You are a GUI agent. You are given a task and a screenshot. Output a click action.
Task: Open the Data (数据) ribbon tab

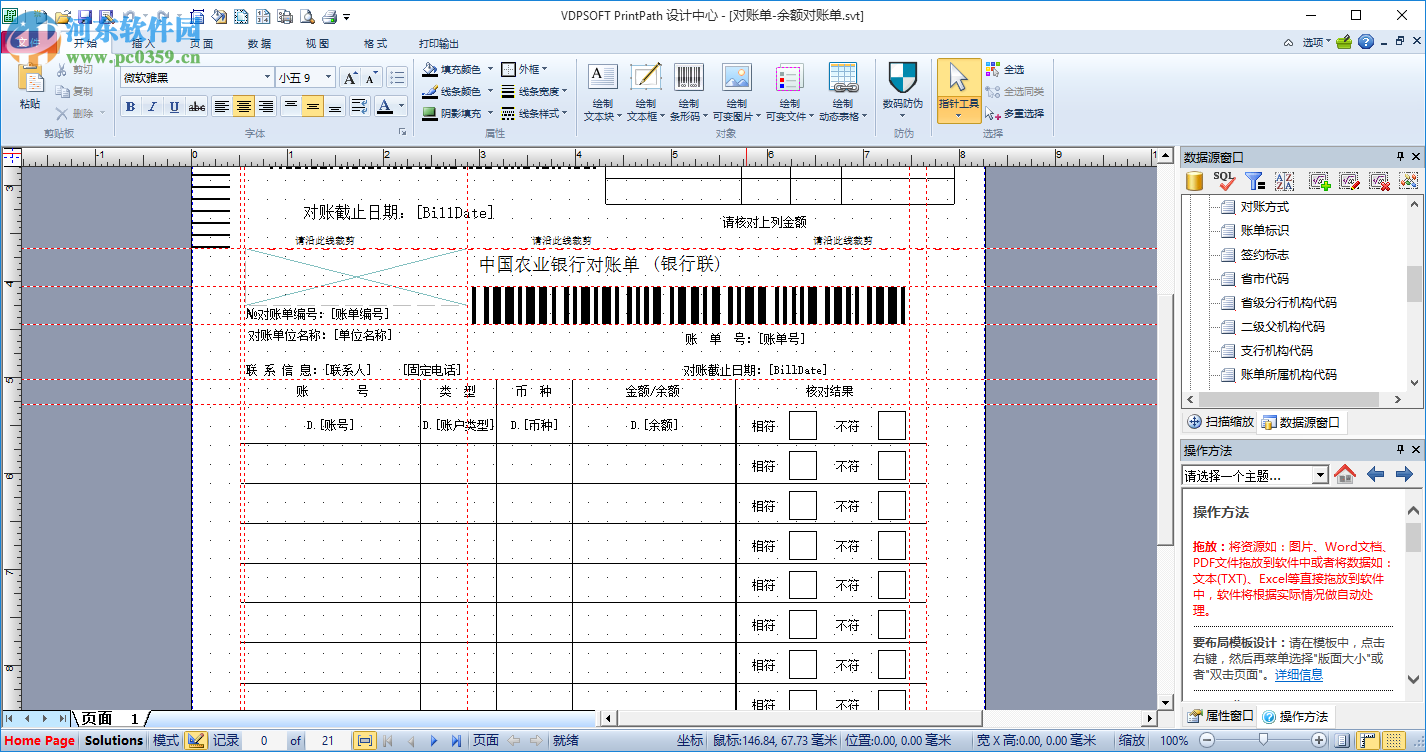pyautogui.click(x=259, y=44)
